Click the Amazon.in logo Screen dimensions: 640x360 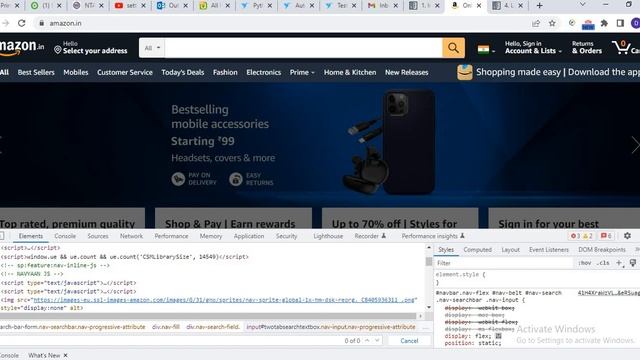22,48
